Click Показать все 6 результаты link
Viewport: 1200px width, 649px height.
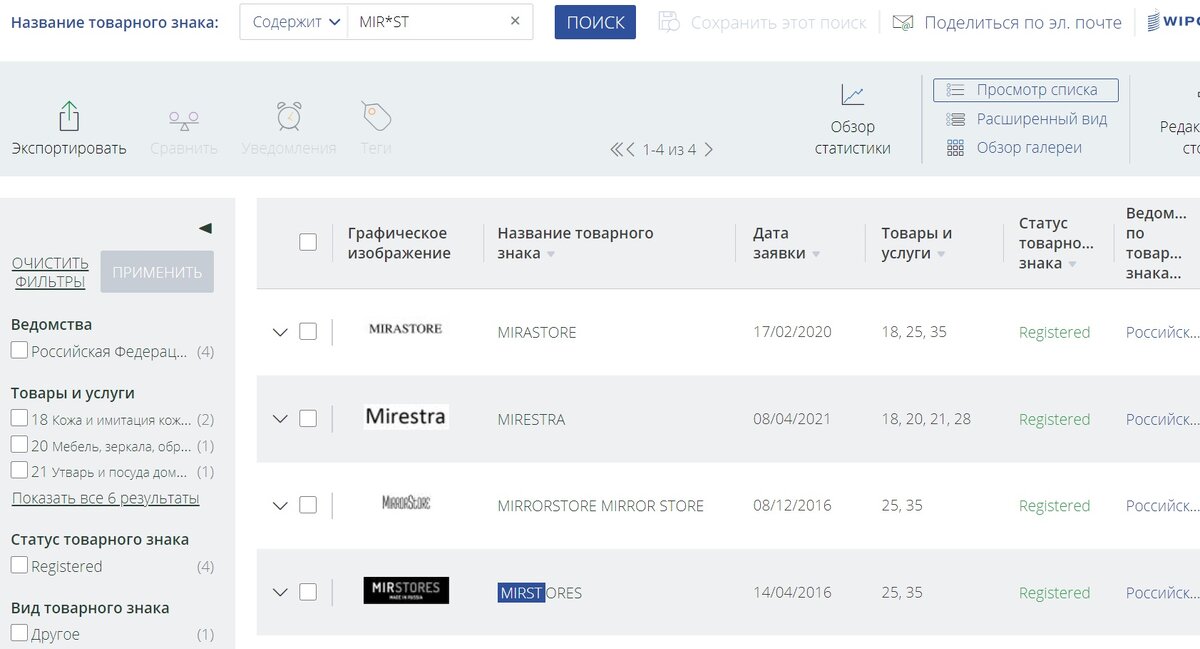tap(105, 498)
